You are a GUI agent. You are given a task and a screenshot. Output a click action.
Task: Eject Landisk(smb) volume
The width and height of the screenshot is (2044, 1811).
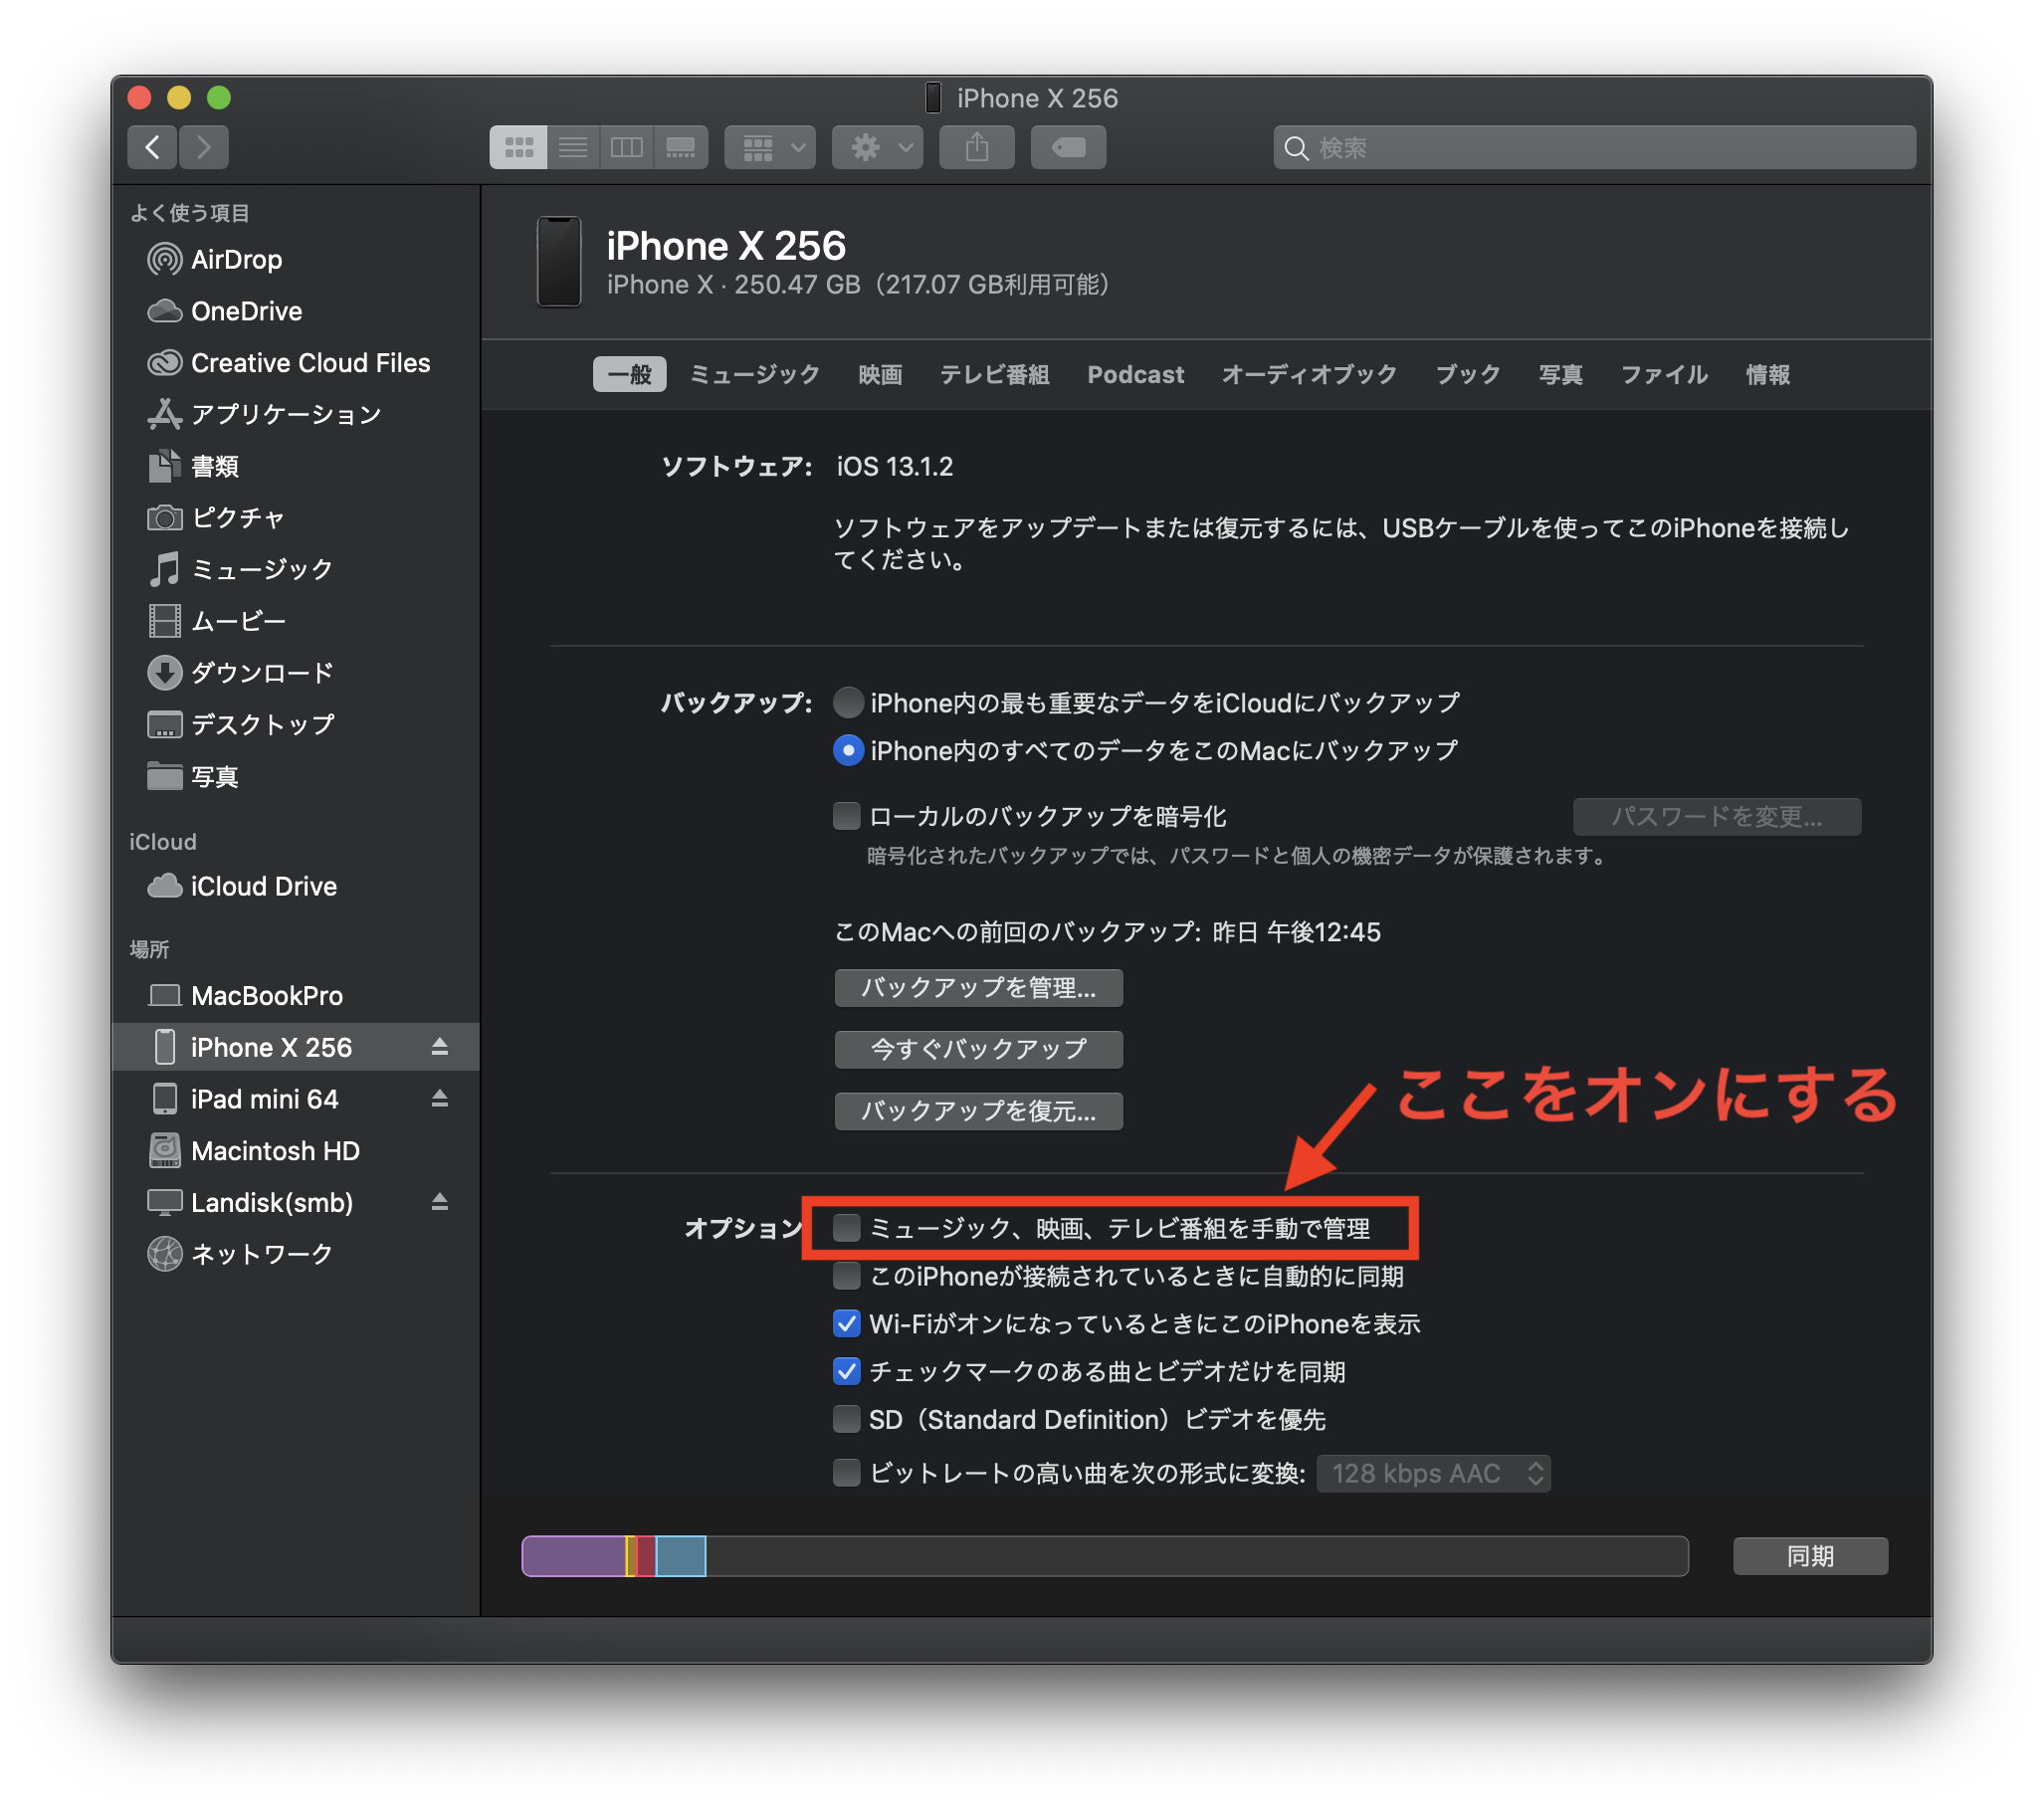439,1202
